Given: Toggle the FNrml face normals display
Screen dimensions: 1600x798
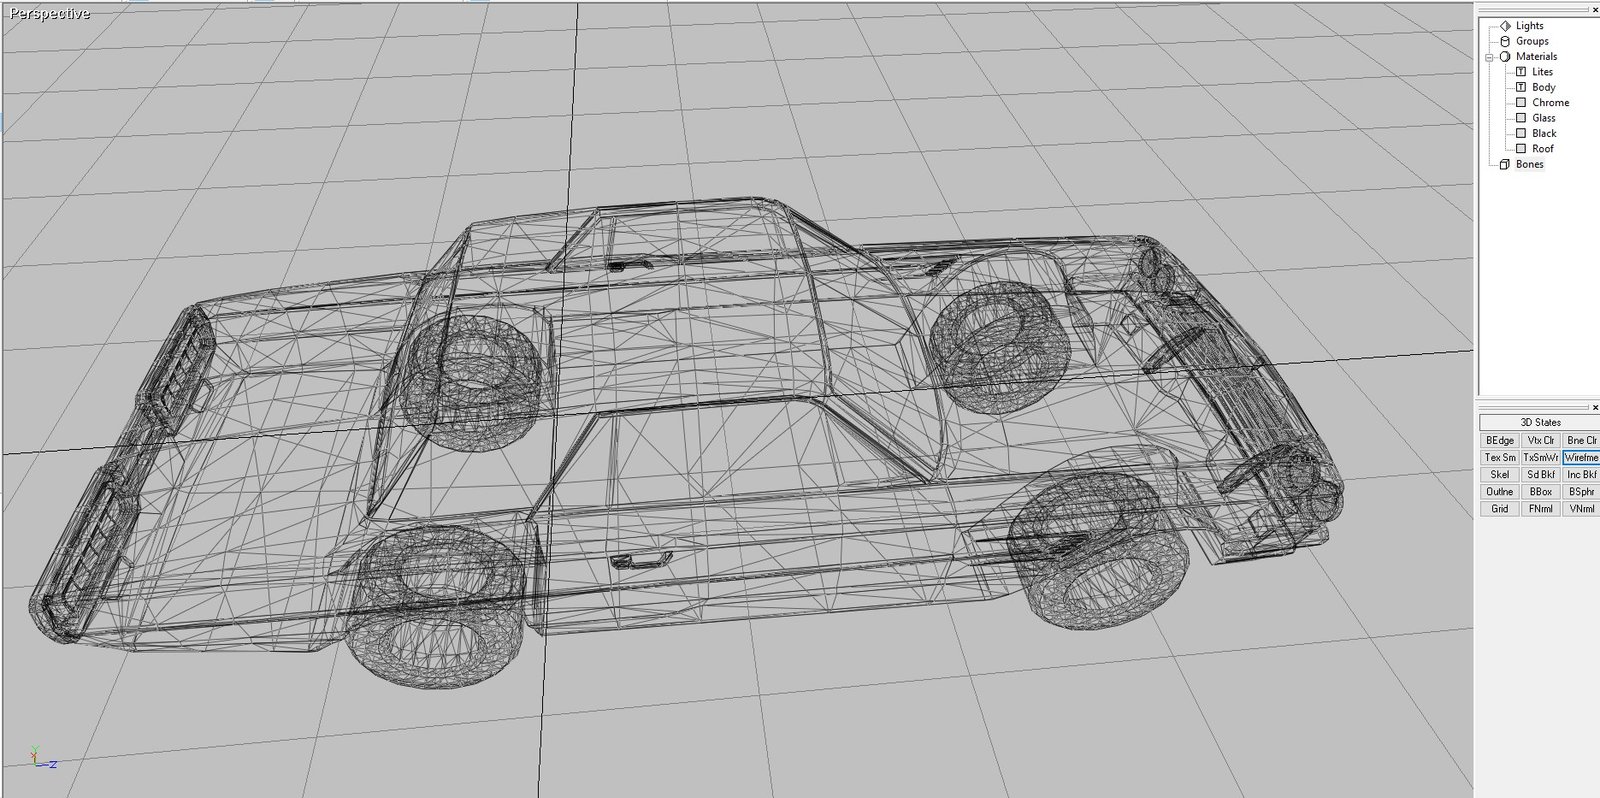Looking at the screenshot, I should click(x=1540, y=508).
